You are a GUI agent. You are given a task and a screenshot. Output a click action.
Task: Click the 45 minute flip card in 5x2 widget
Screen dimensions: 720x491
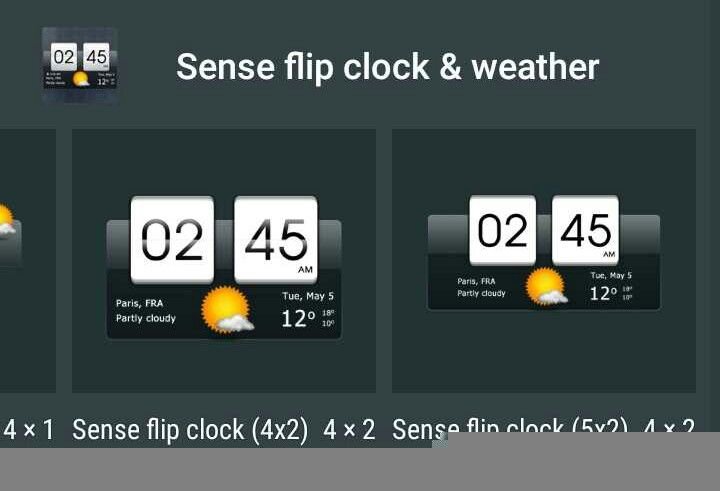pyautogui.click(x=585, y=230)
